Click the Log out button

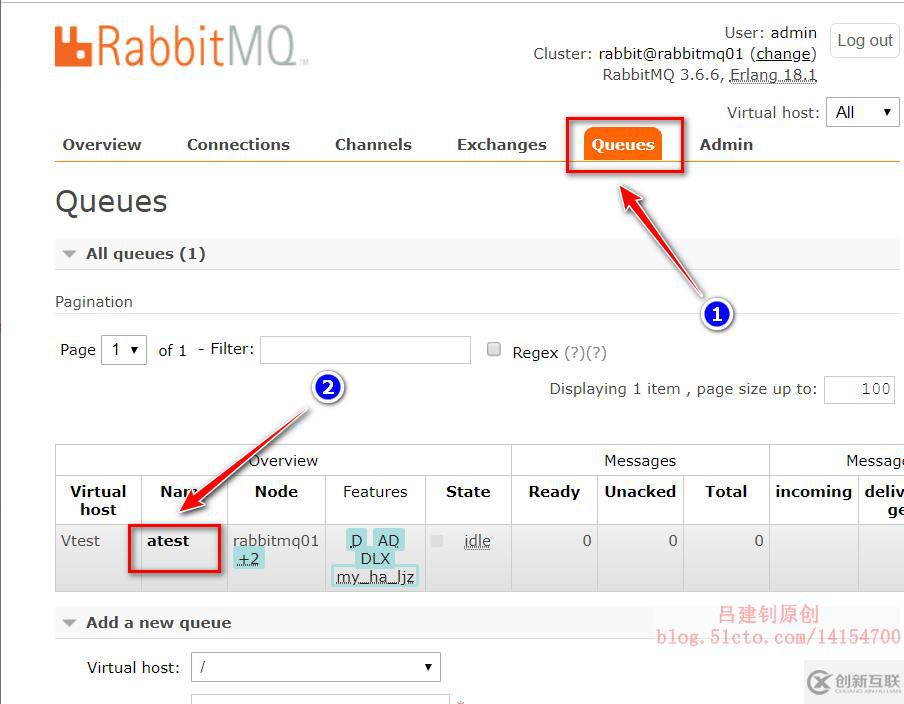point(864,40)
